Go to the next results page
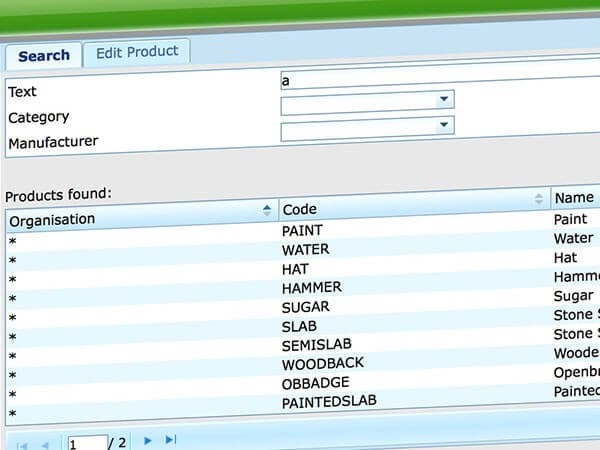This screenshot has width=600, height=450. pyautogui.click(x=147, y=441)
